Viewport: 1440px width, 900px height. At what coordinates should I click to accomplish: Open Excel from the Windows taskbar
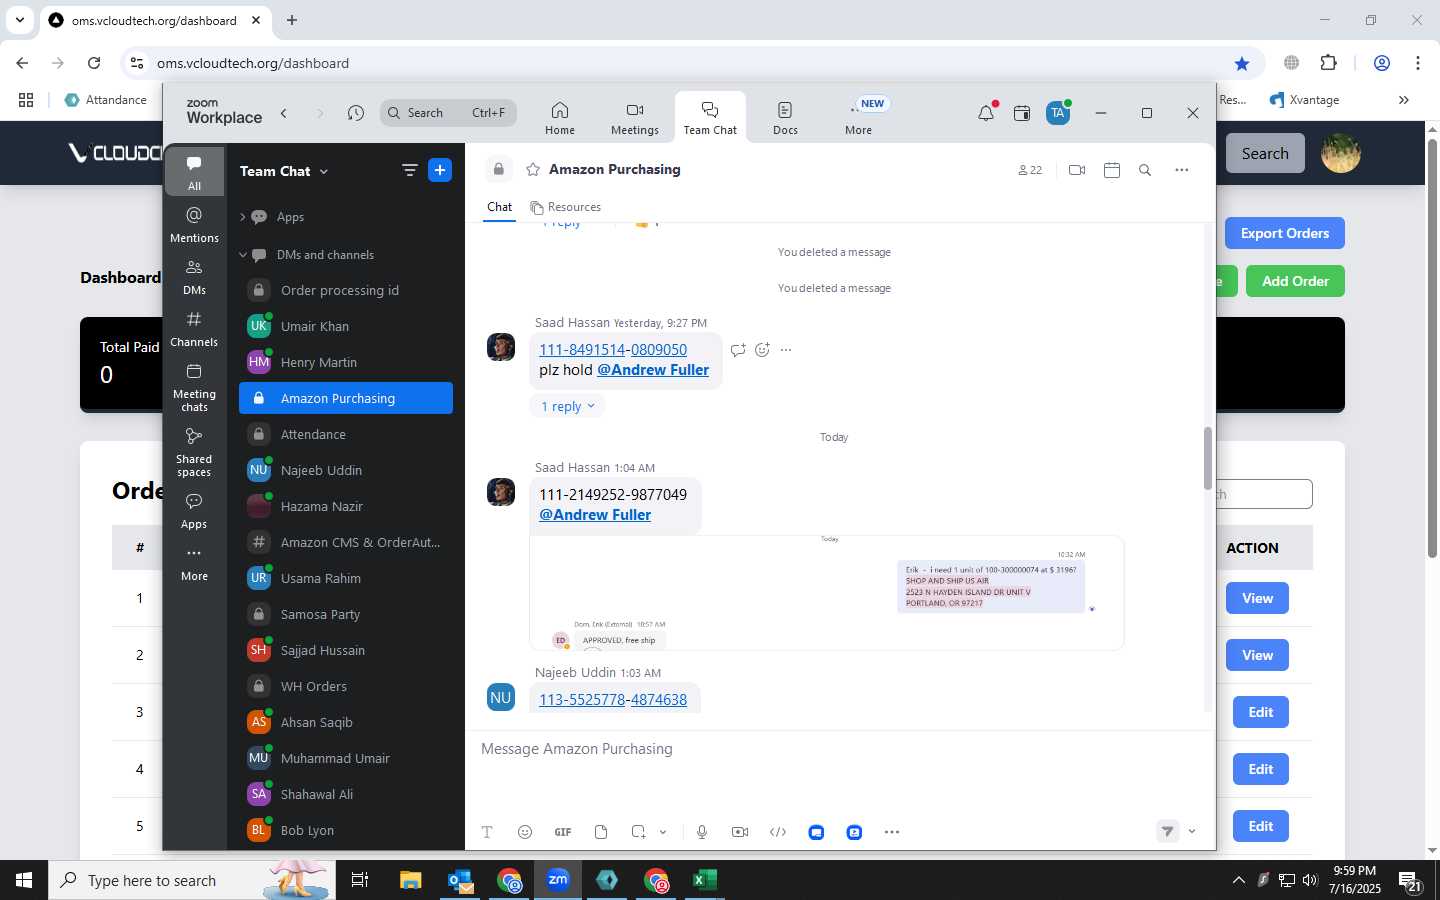click(x=705, y=880)
